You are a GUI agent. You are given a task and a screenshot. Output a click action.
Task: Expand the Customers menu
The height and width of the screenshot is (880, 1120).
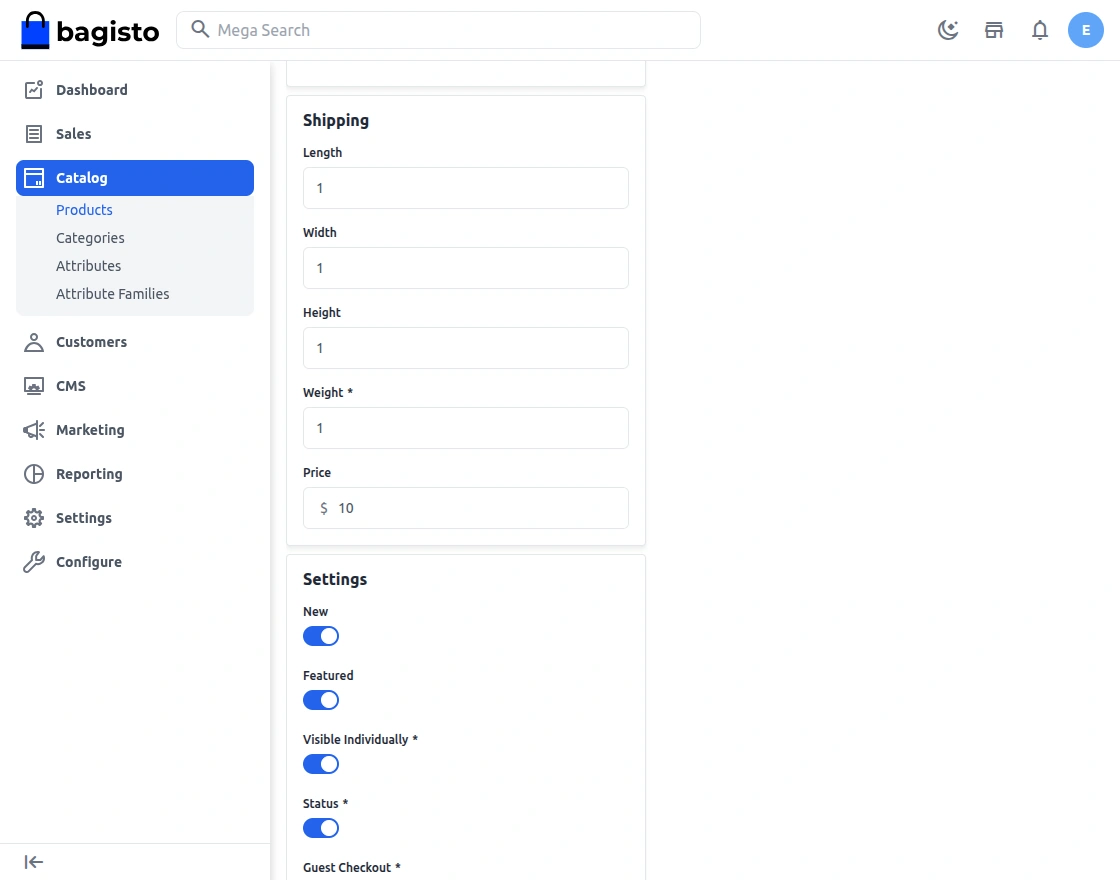click(91, 342)
